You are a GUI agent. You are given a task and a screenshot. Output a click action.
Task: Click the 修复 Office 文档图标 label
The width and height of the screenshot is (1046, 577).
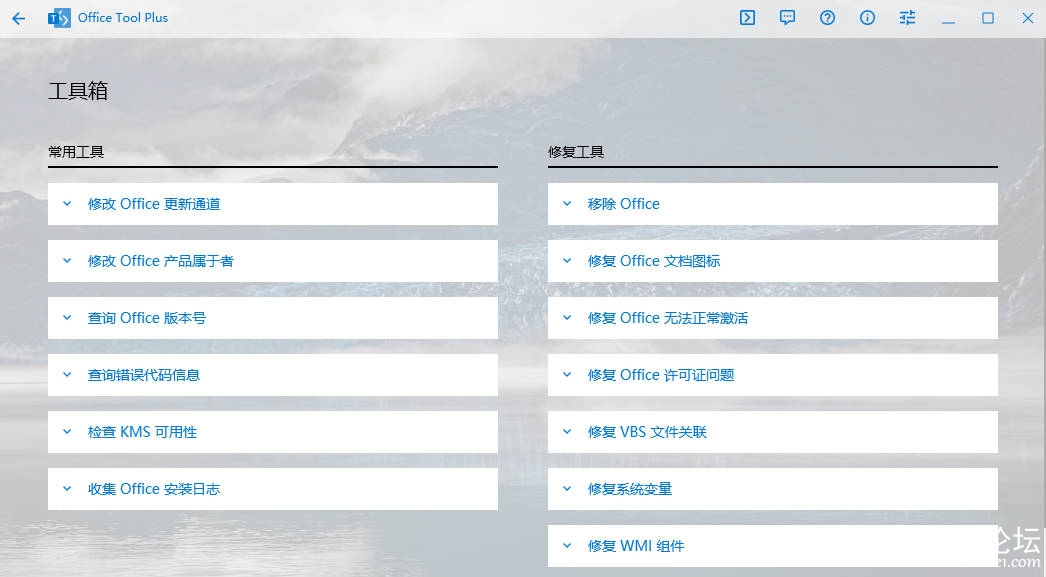coord(654,261)
